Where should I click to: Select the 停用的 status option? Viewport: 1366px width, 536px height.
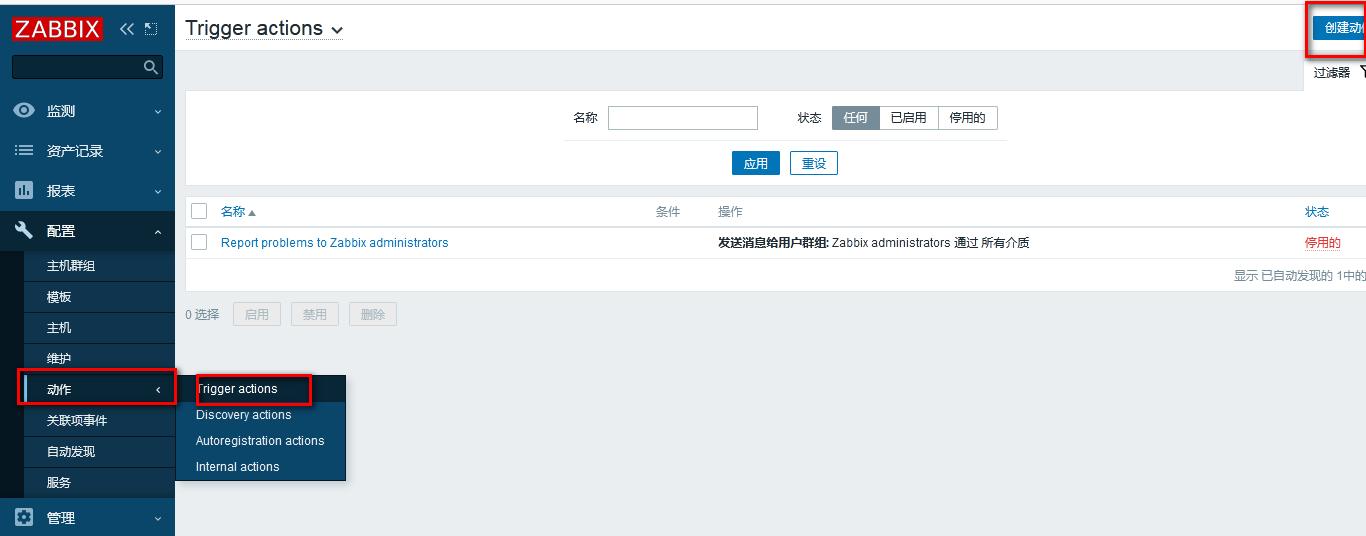click(967, 118)
